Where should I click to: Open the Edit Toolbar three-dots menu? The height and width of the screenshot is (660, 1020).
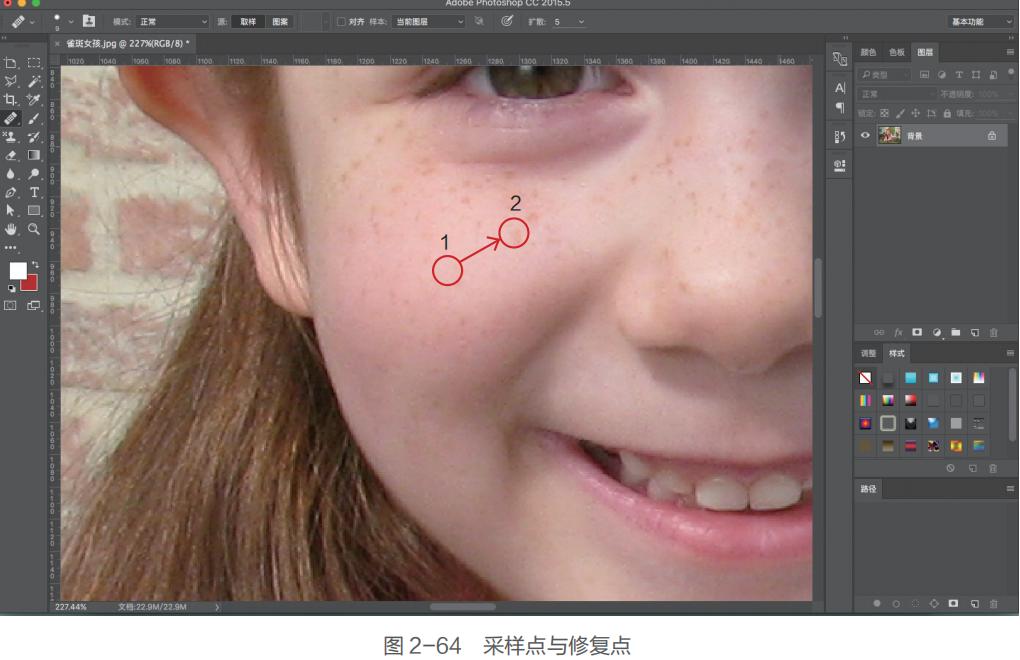point(10,248)
